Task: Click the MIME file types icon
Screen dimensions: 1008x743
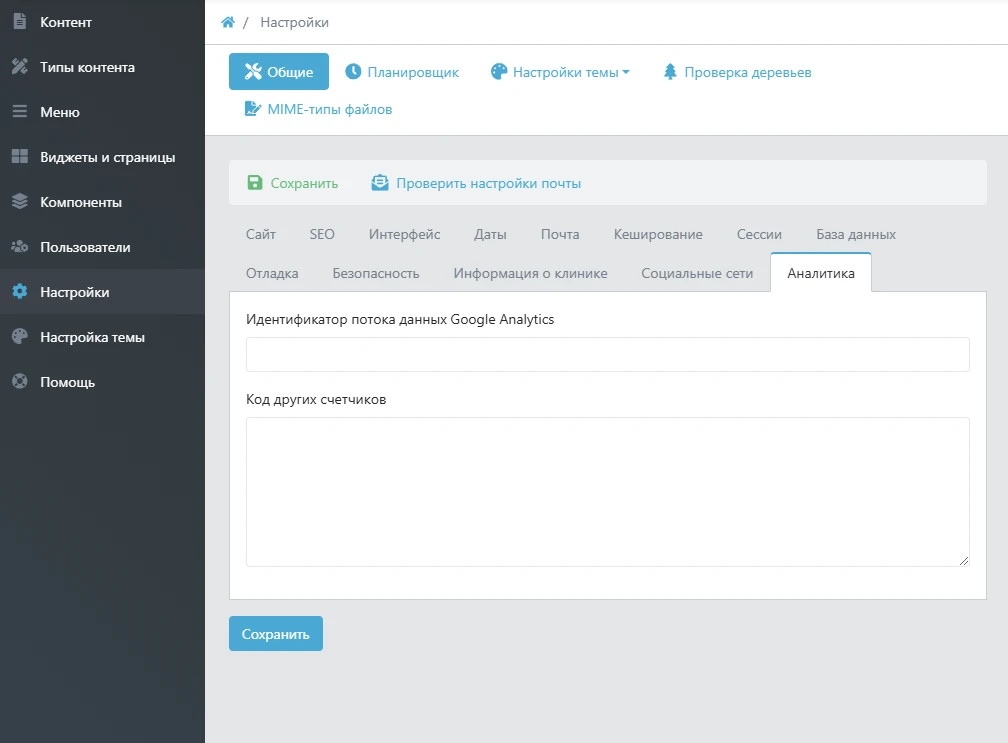Action: click(253, 109)
